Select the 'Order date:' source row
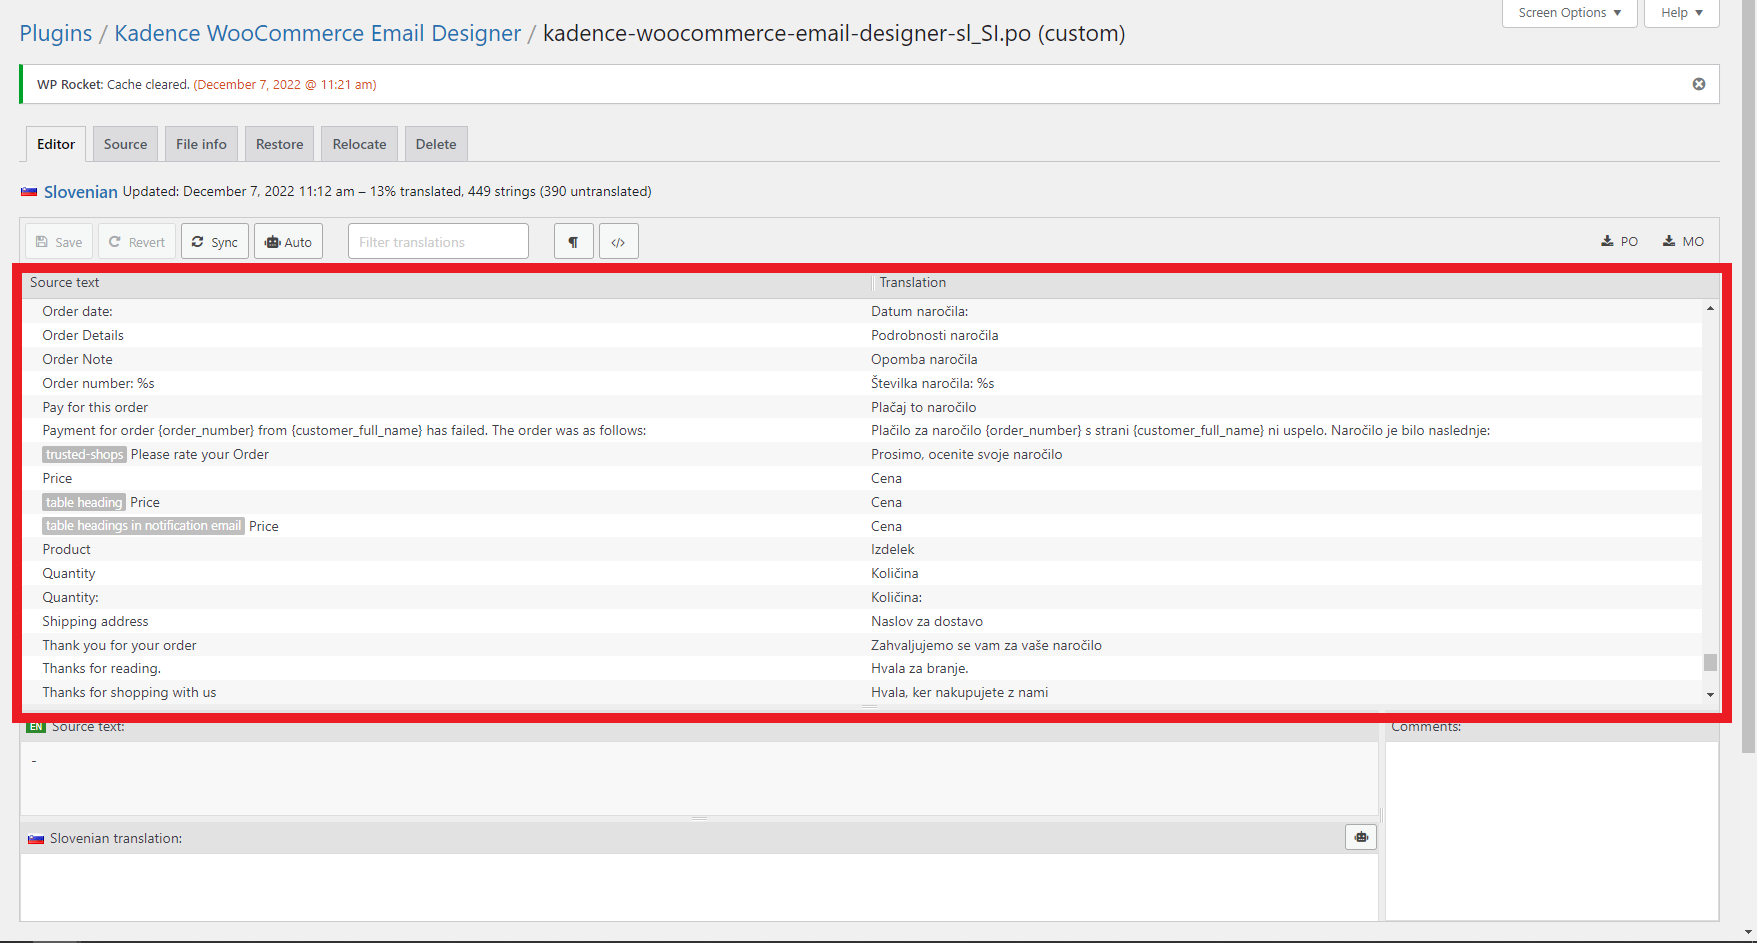1757x943 pixels. click(78, 311)
